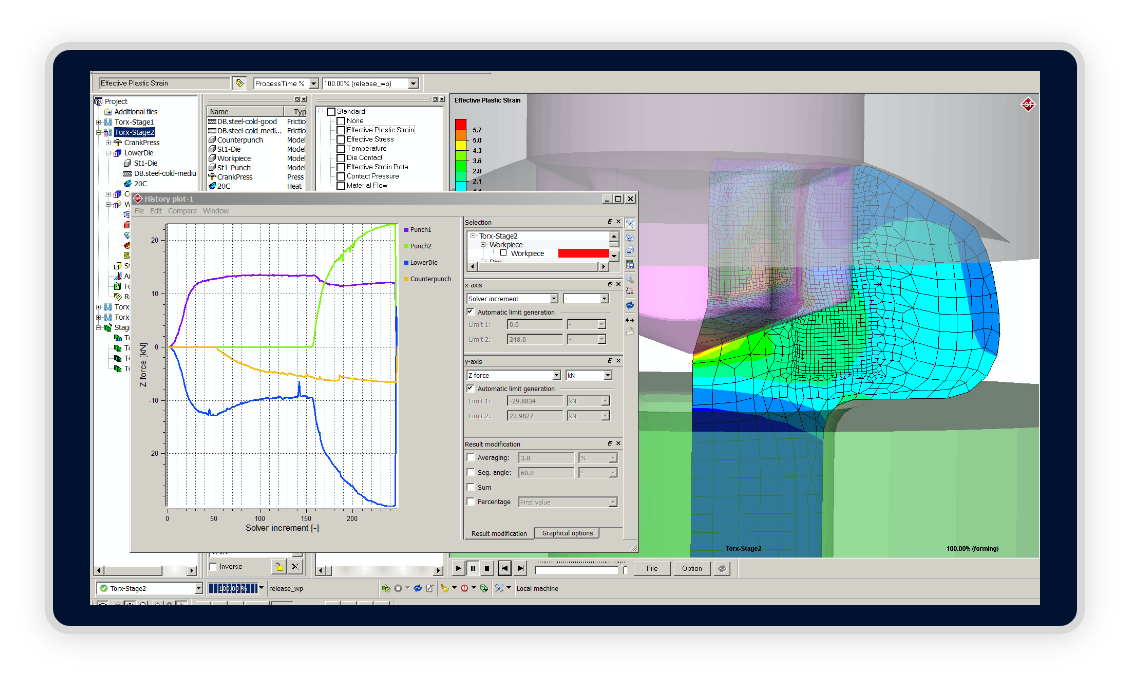The image size is (1130, 682).
Task: Click the double-arrow fit icon in History plot sidebar
Action: [630, 319]
